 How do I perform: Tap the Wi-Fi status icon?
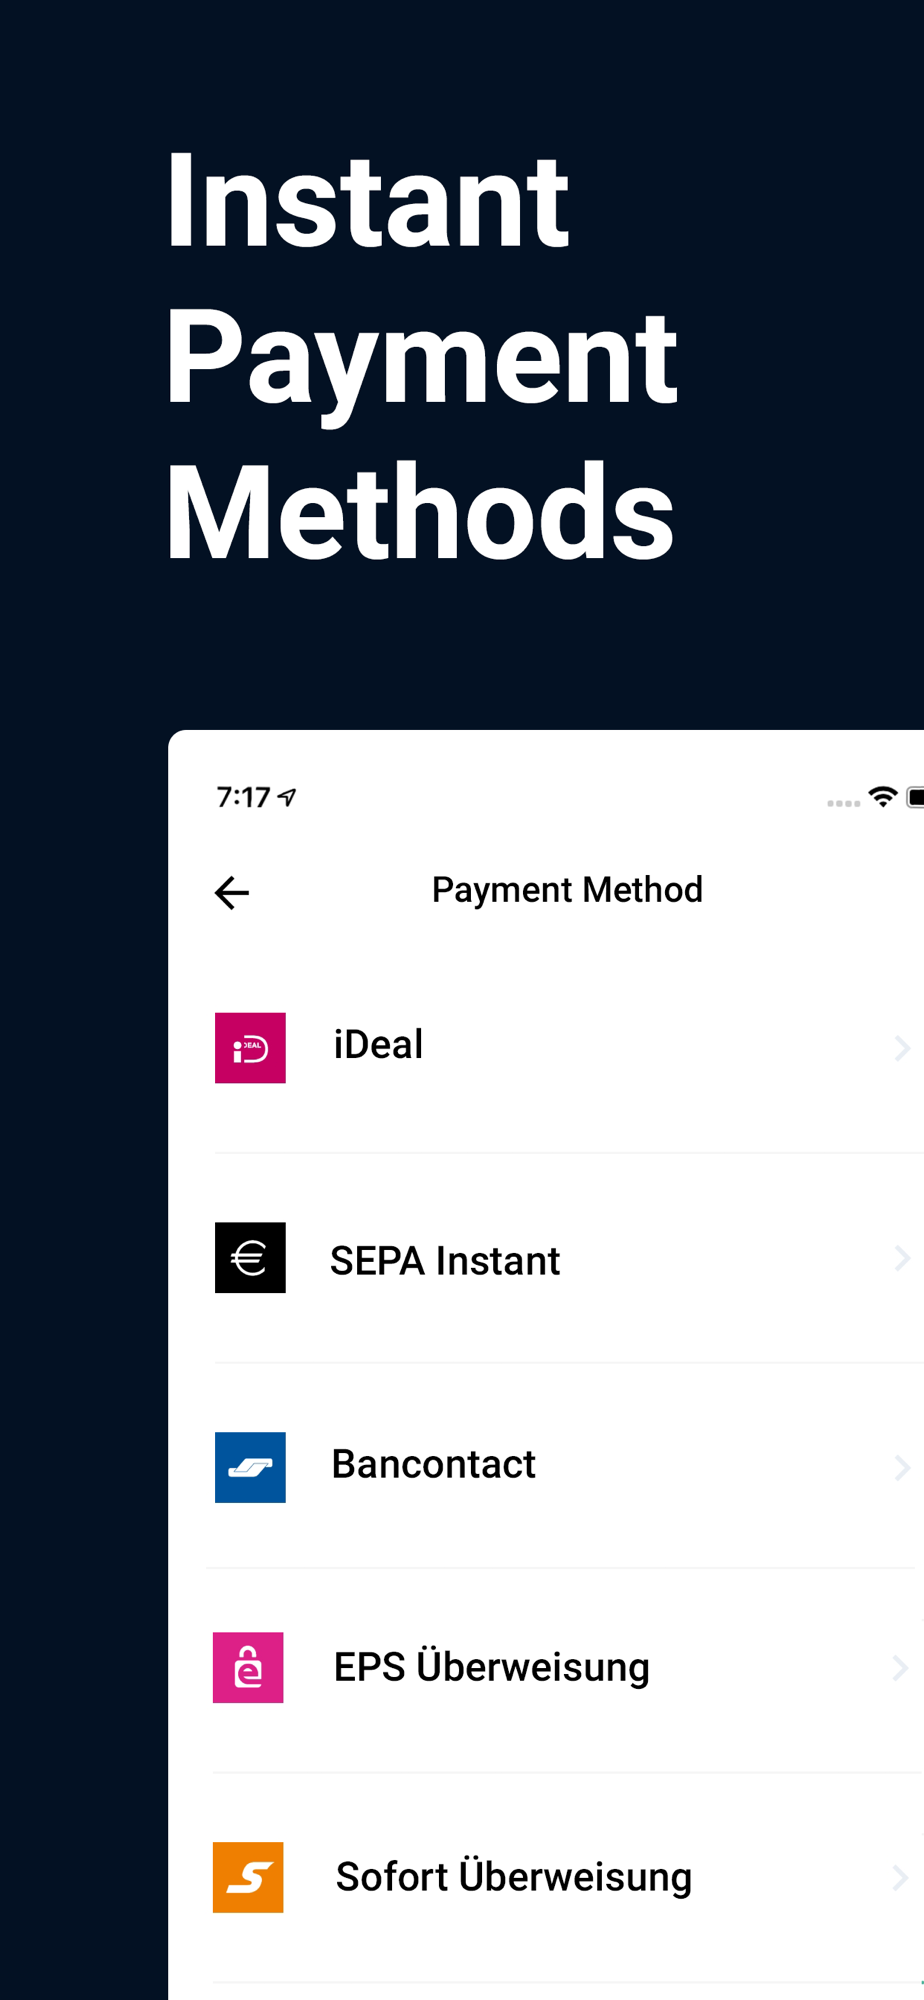coord(883,797)
